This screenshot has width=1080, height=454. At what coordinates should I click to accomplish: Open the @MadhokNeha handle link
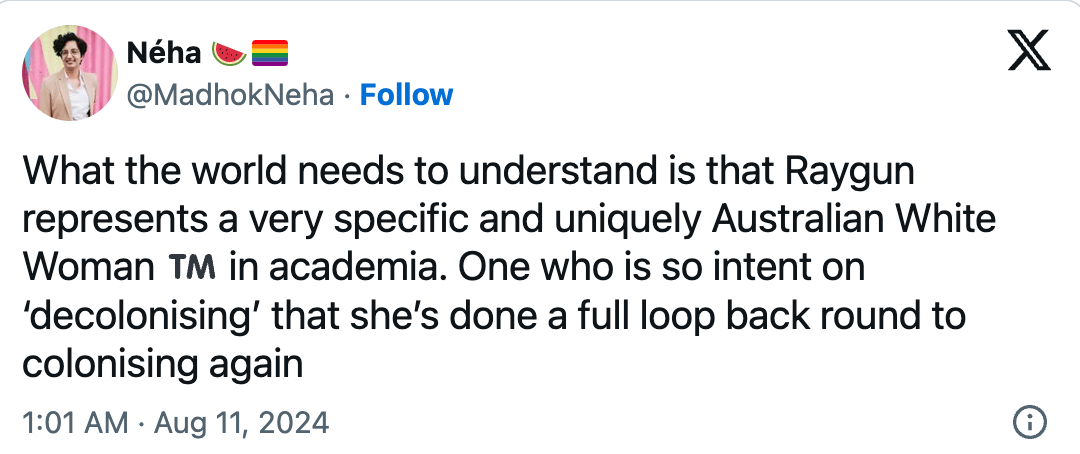pyautogui.click(x=230, y=95)
